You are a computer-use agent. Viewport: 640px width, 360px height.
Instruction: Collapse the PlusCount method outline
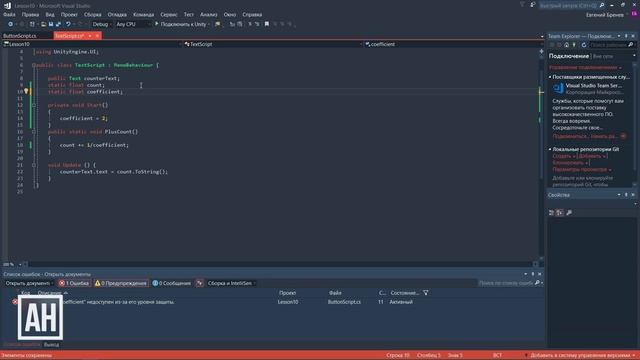pyautogui.click(x=34, y=131)
